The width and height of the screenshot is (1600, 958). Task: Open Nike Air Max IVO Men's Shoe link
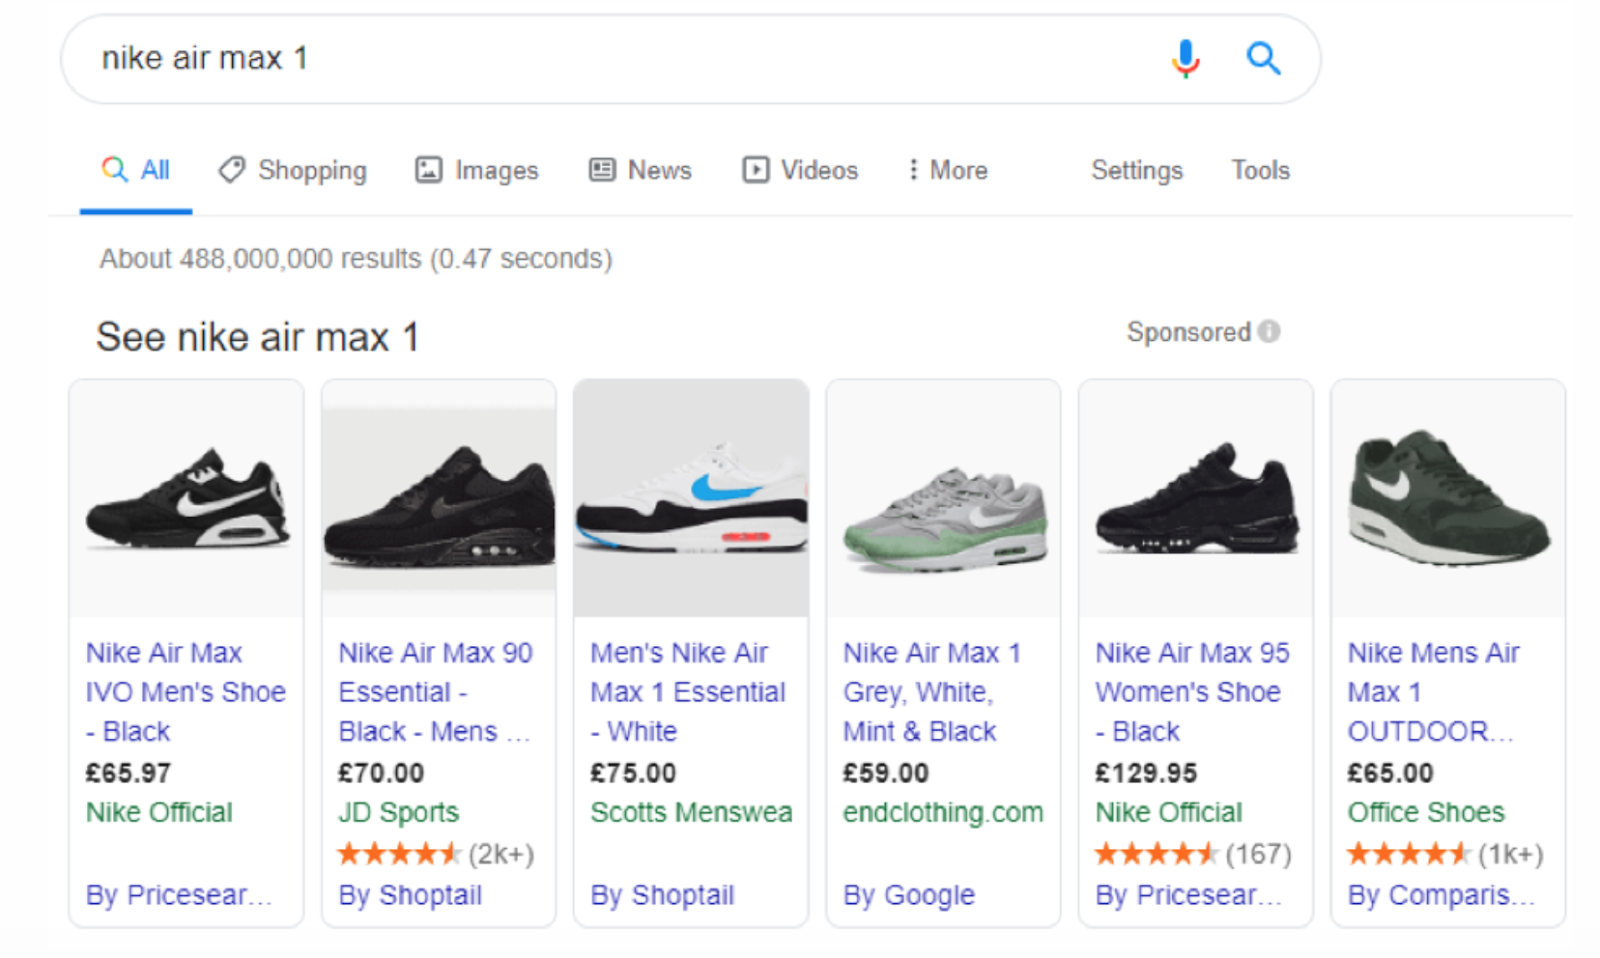coord(185,692)
